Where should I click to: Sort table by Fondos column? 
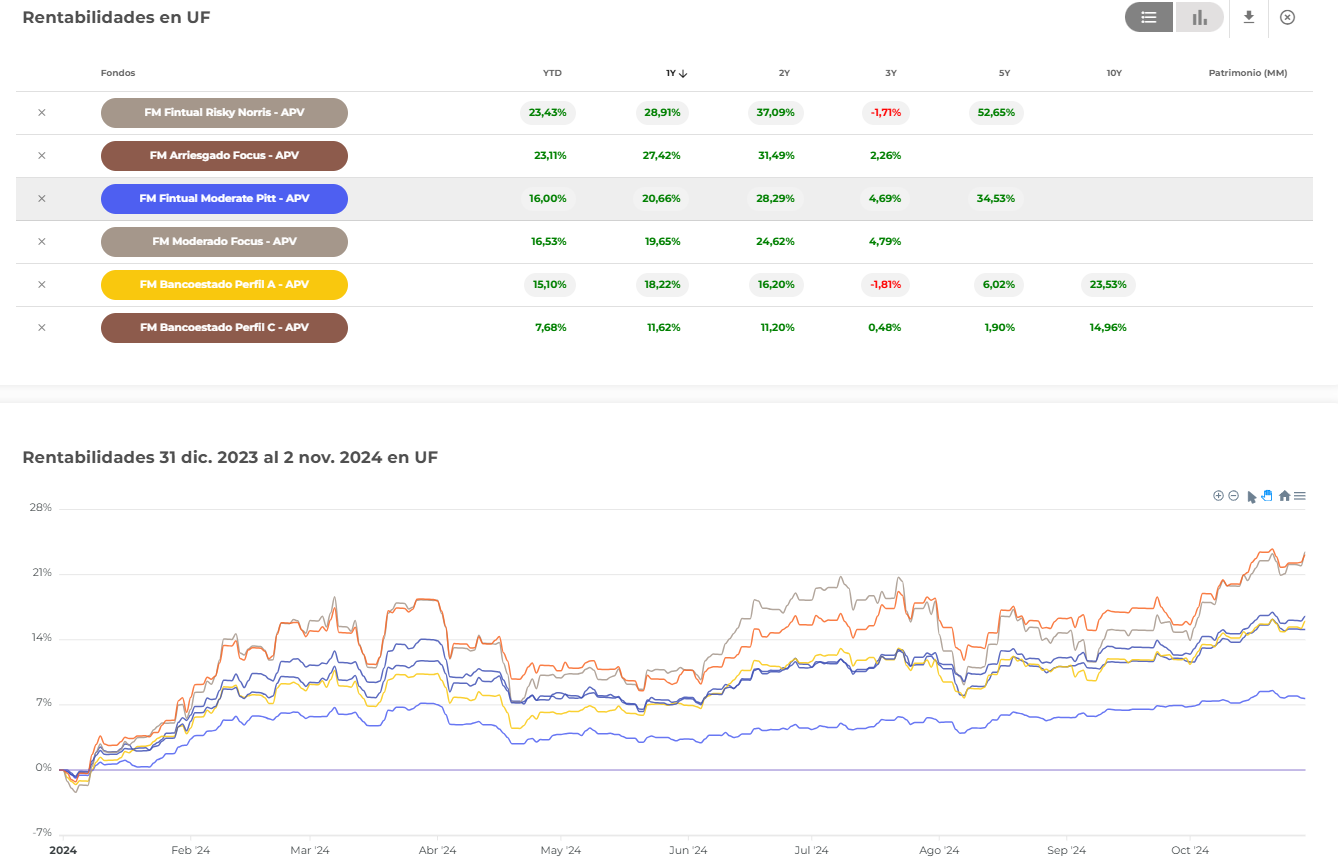118,73
